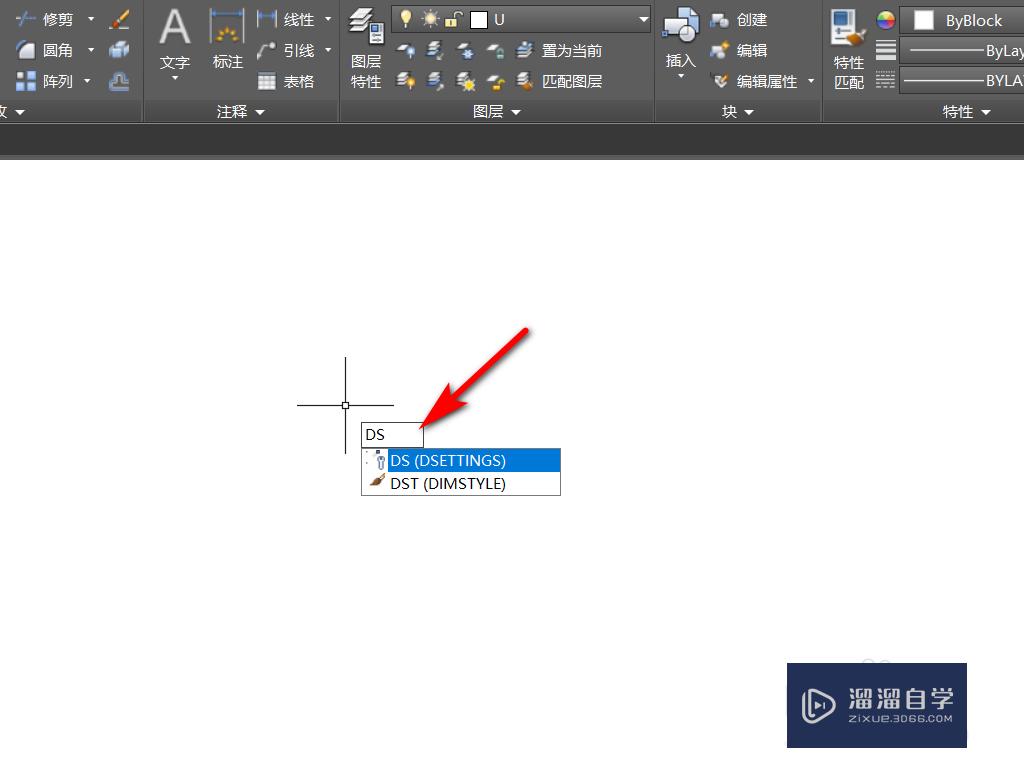This screenshot has width=1024, height=768.
Task: Click 编辑属性 edit attributes button
Action: pos(754,81)
